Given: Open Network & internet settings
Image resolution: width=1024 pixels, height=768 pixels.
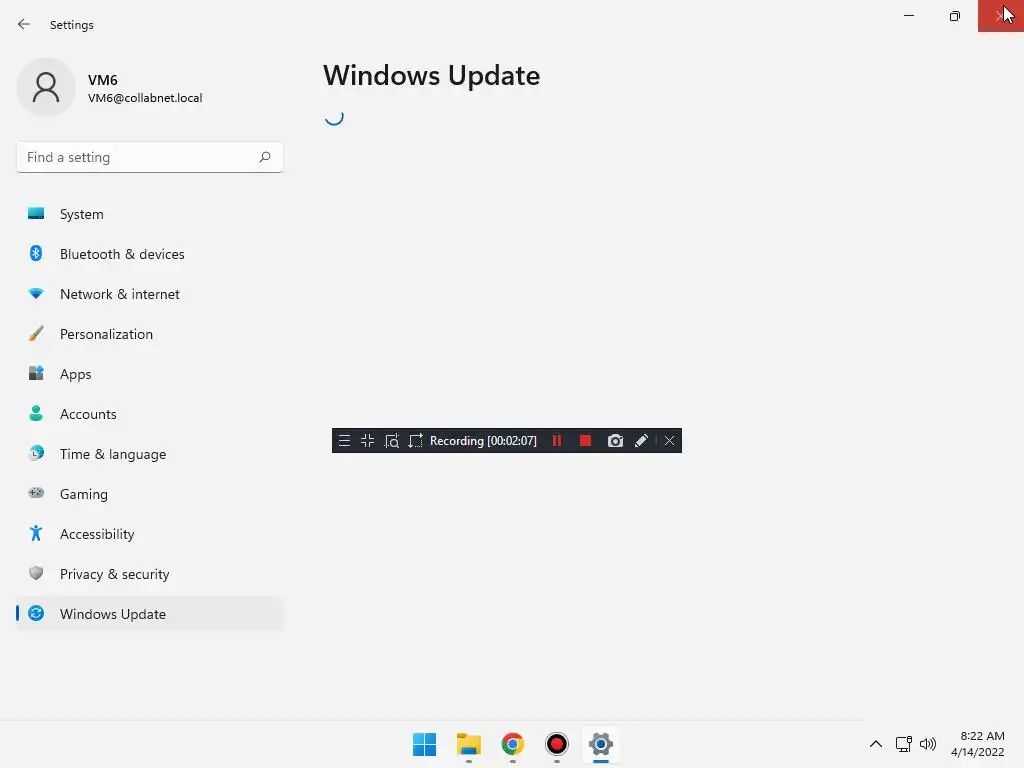Looking at the screenshot, I should click(150, 294).
